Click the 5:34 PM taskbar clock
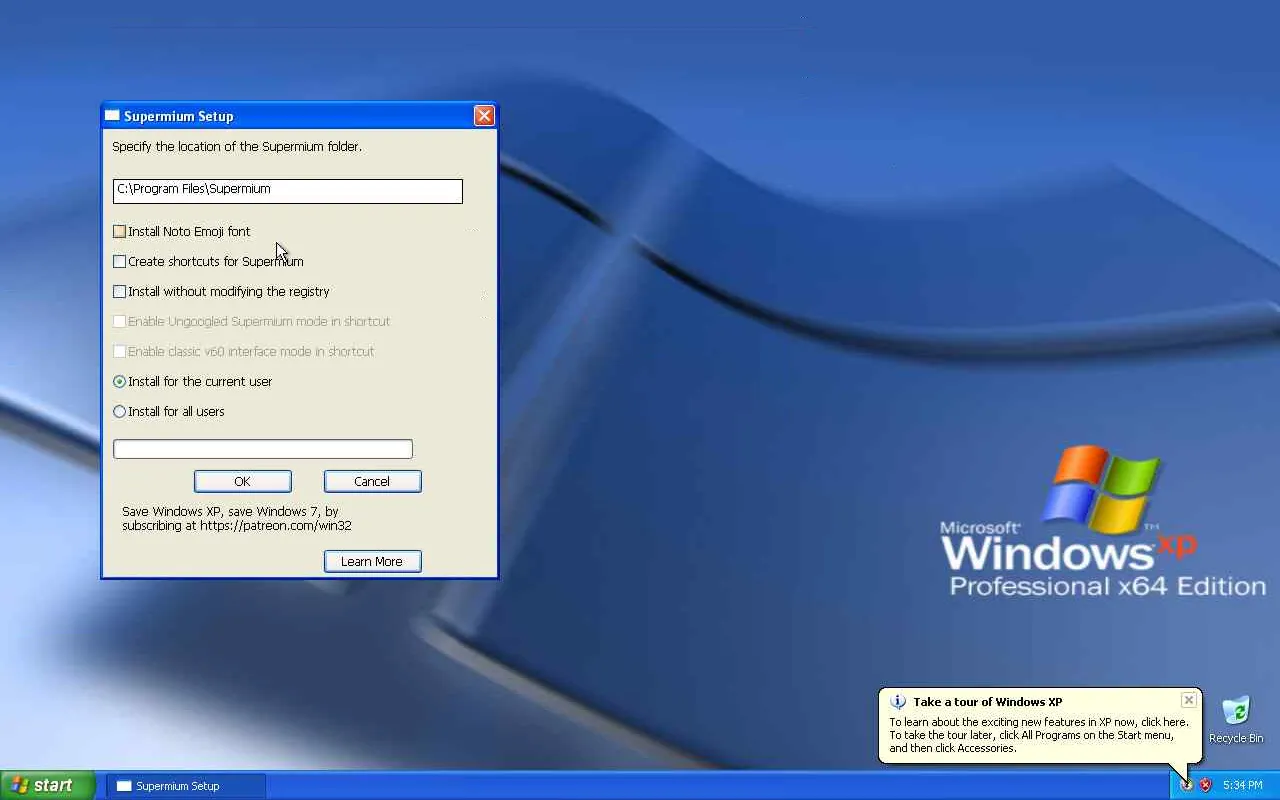 pos(1243,786)
